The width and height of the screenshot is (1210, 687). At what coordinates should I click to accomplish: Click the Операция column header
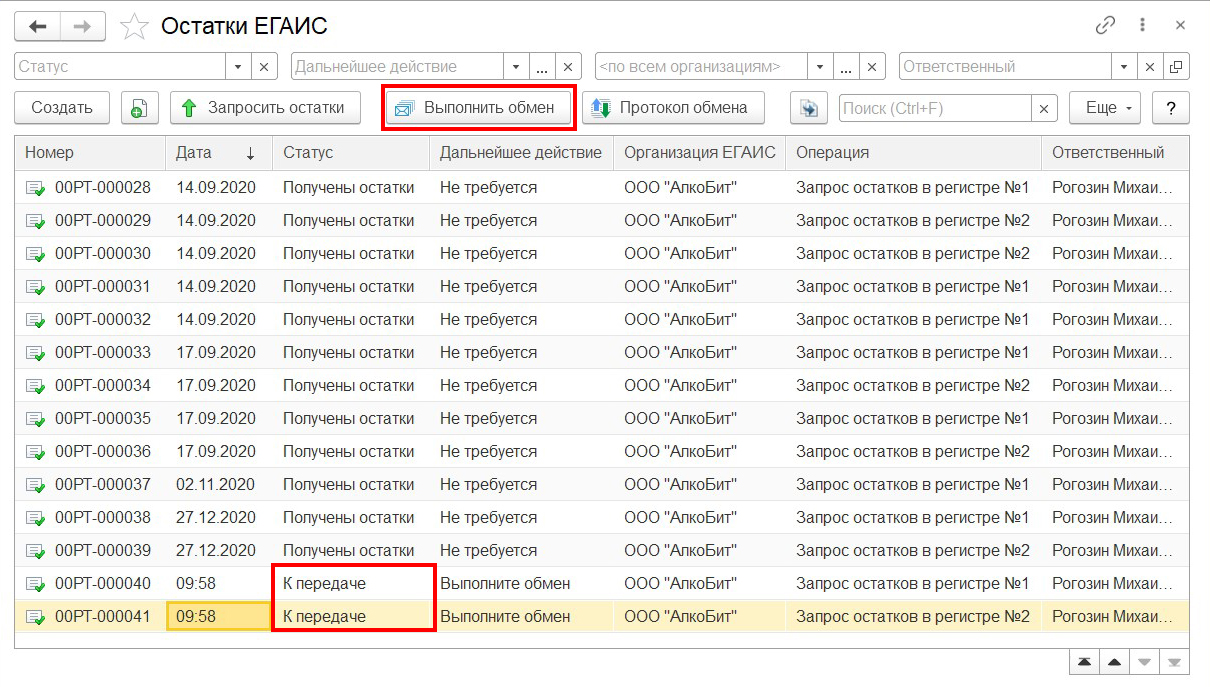point(913,153)
